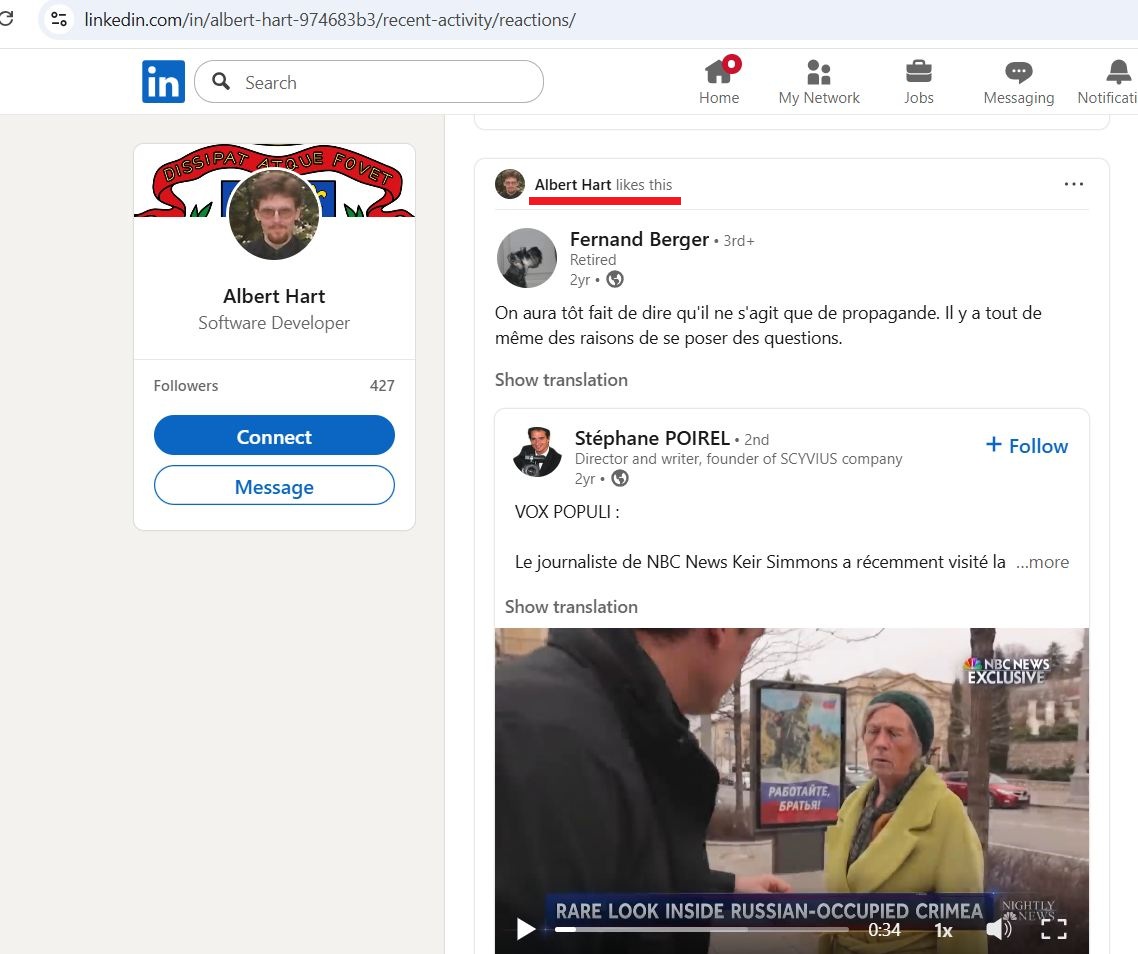This screenshot has width=1138, height=954.
Task: Check LinkedIn Notifications
Action: 1115,80
